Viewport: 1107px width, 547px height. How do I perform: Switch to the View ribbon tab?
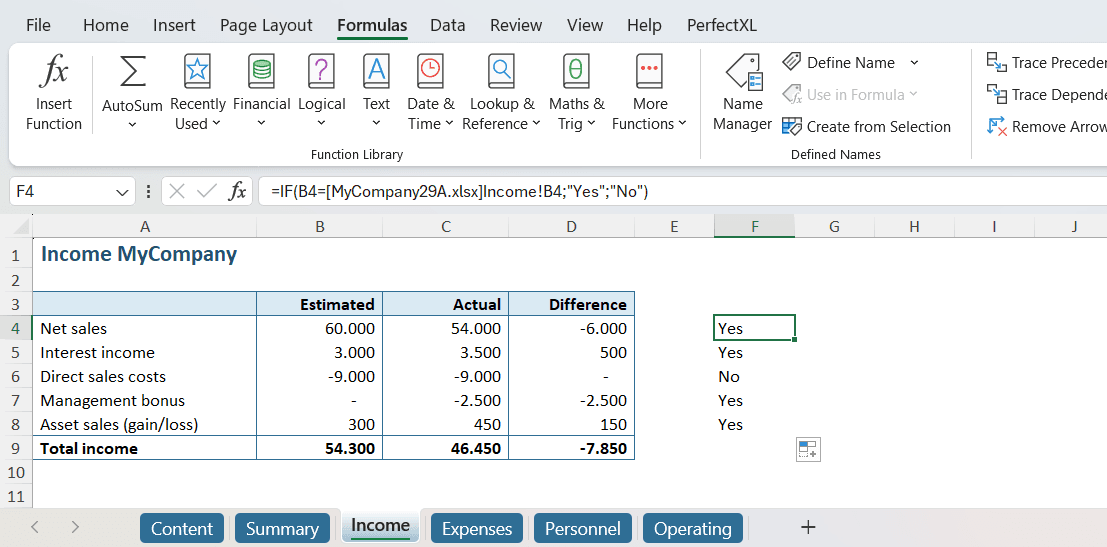(x=585, y=25)
